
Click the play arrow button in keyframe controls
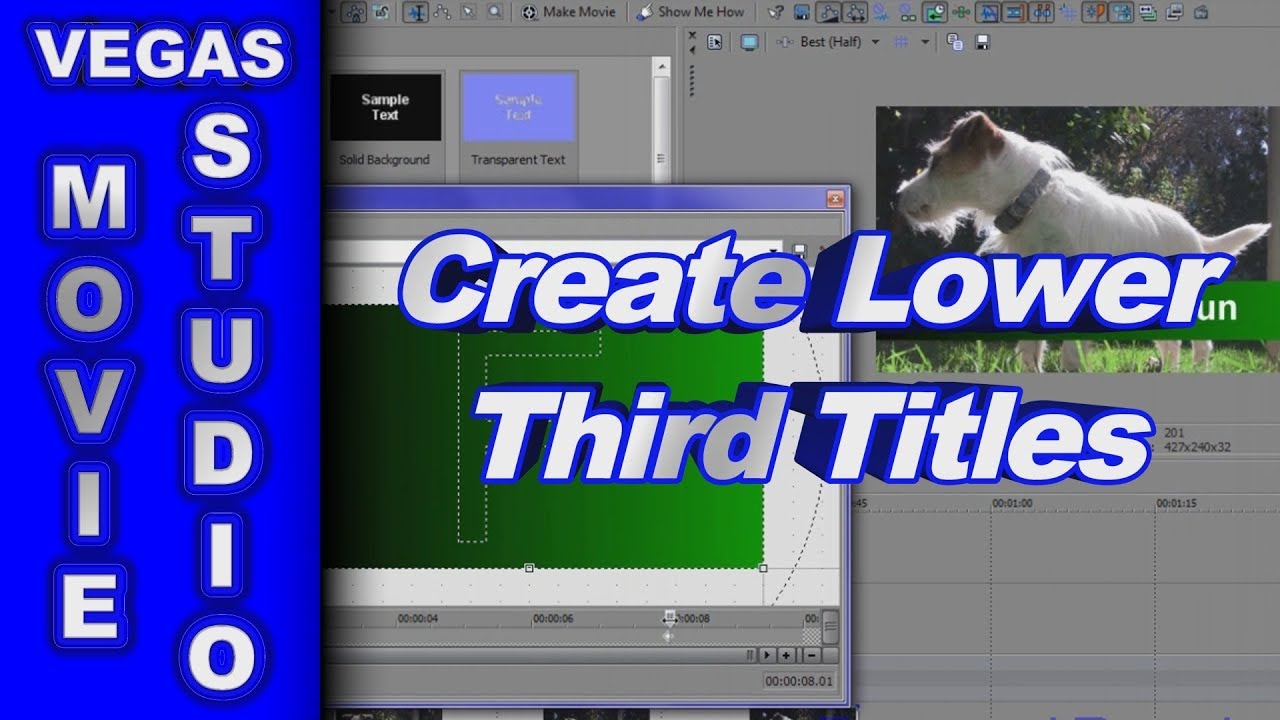[767, 655]
